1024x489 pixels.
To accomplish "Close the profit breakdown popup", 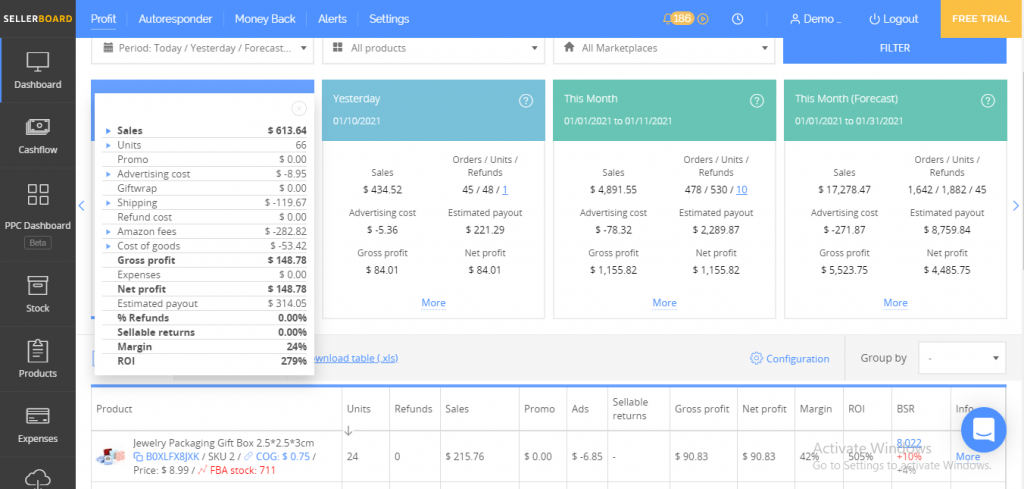I will [x=298, y=108].
